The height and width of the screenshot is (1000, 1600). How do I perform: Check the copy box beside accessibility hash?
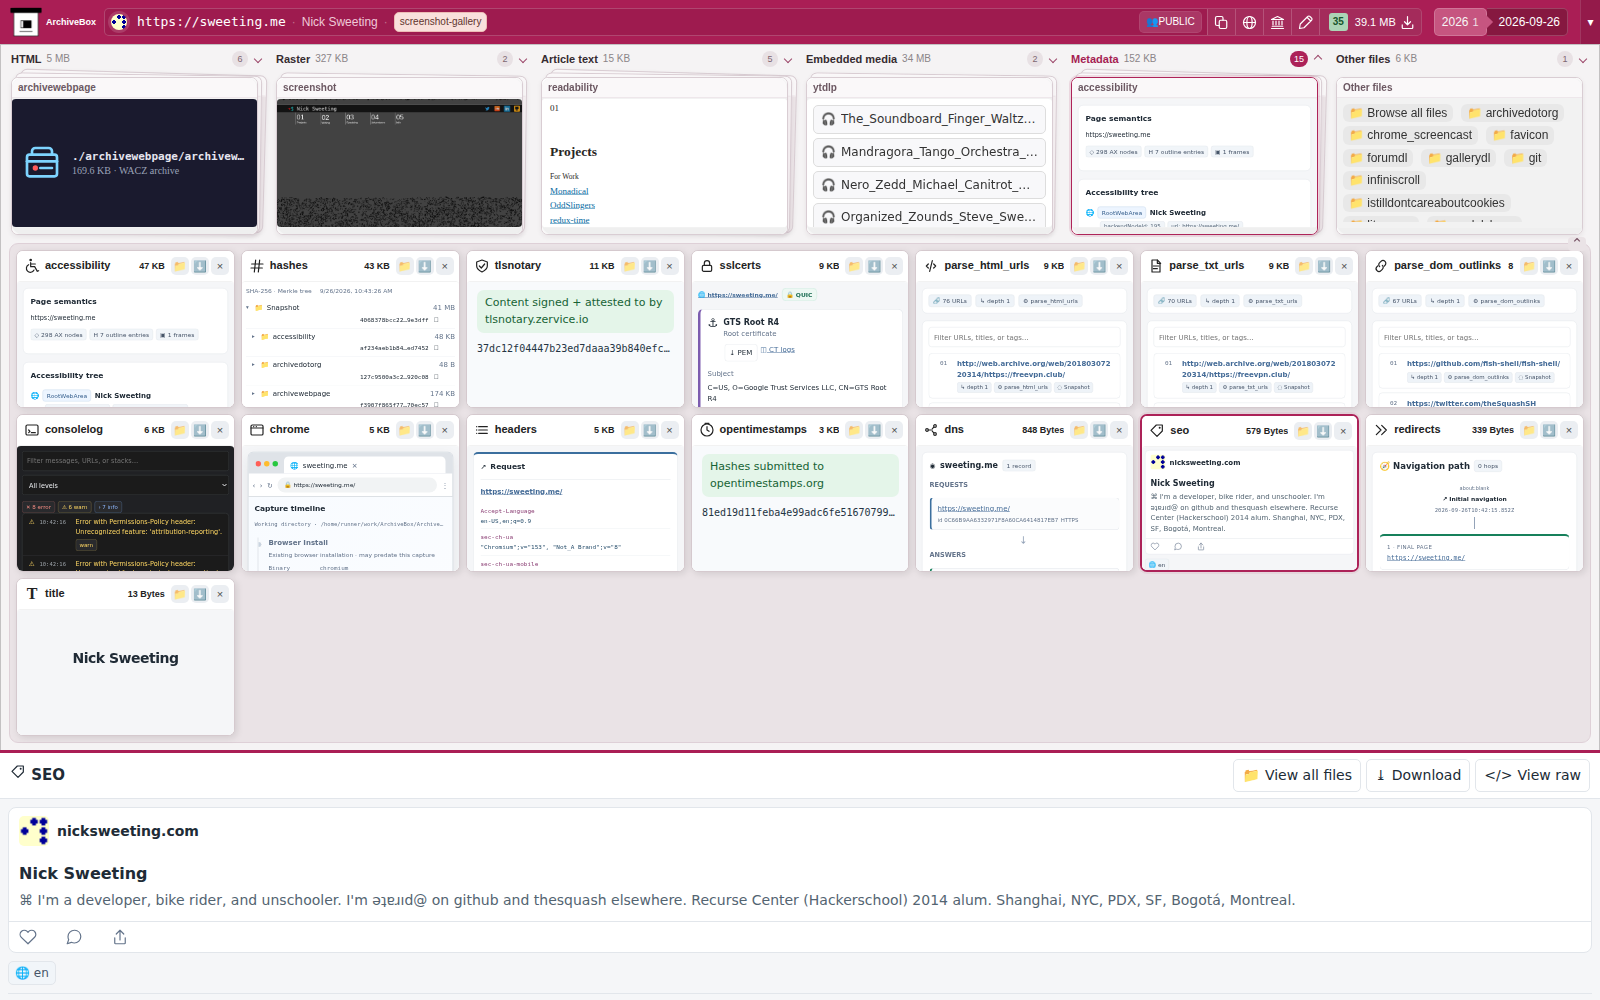pos(436,348)
